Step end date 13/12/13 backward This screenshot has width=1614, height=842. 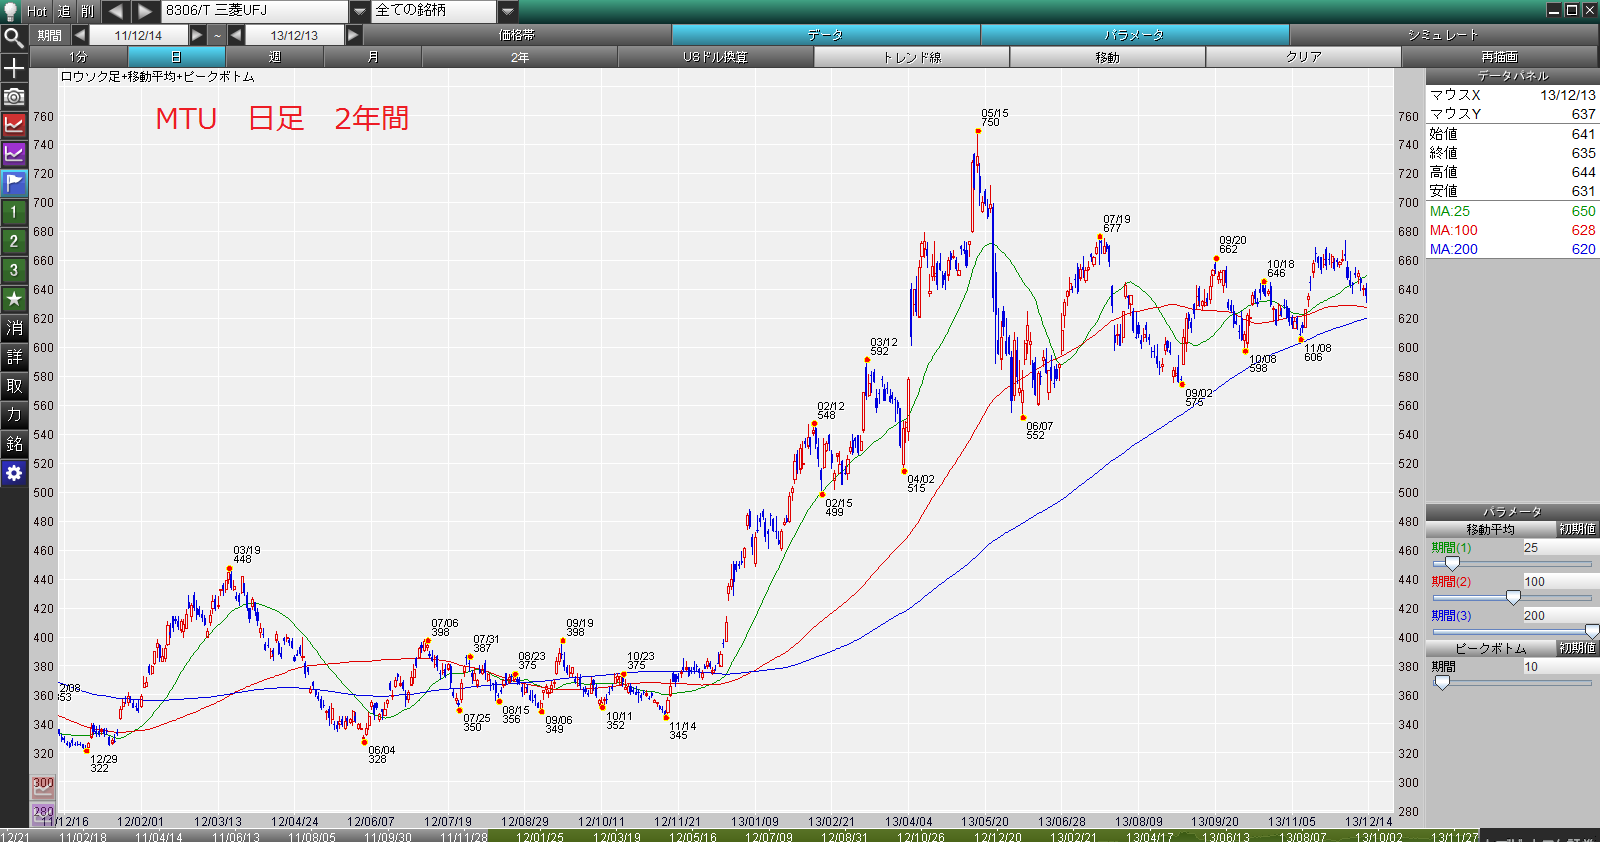pos(236,35)
